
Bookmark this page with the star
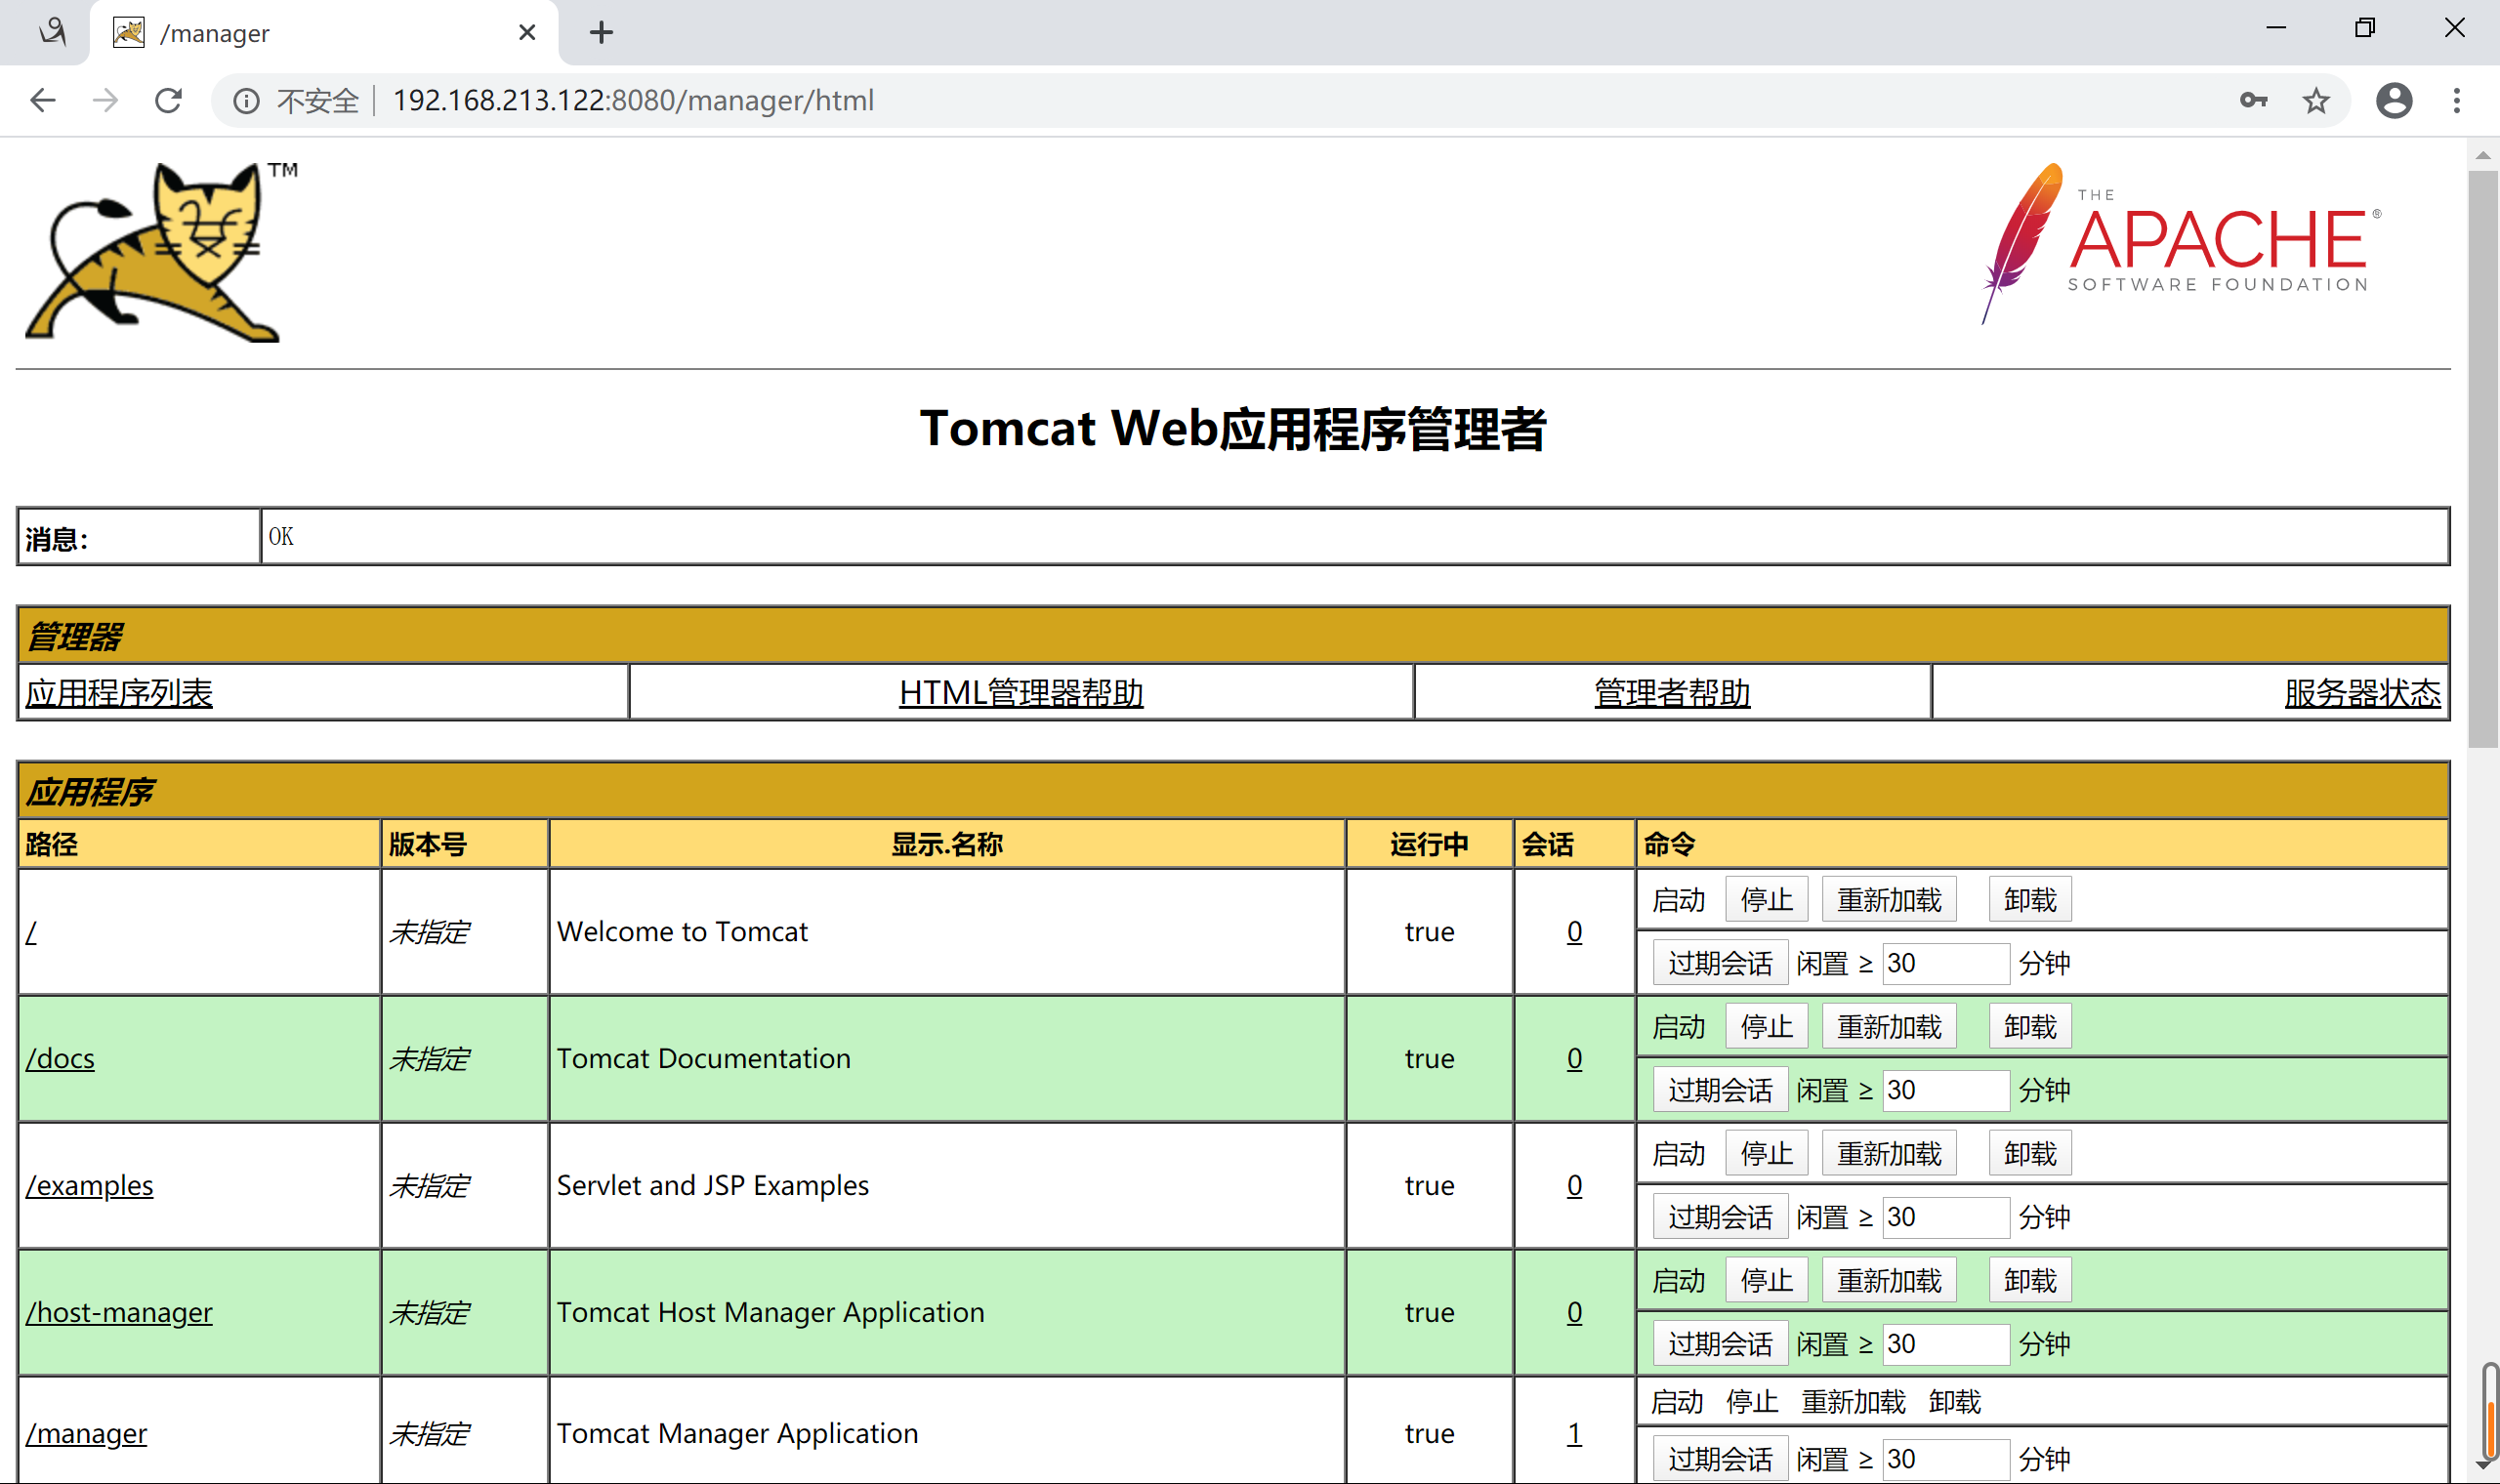(x=2316, y=100)
